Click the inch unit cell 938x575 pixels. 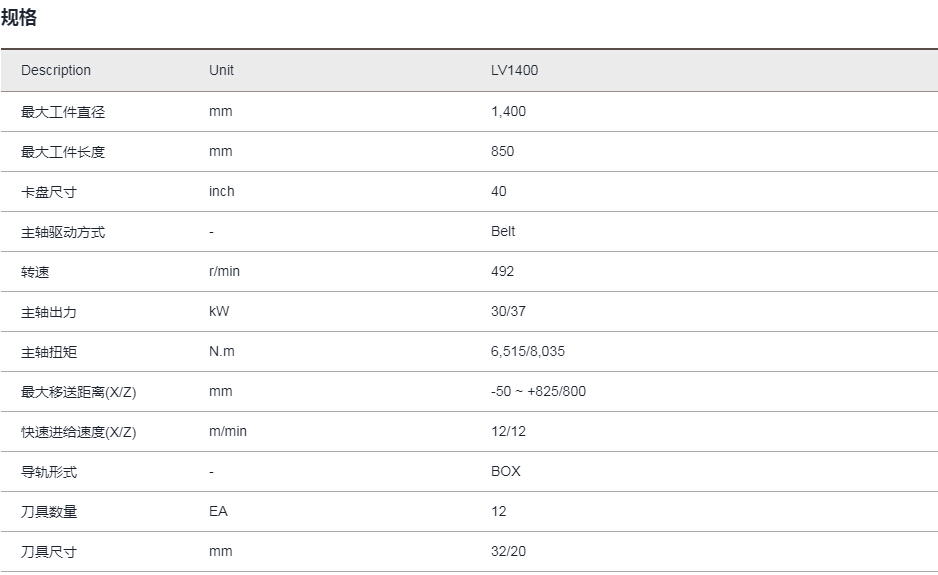(x=221, y=192)
